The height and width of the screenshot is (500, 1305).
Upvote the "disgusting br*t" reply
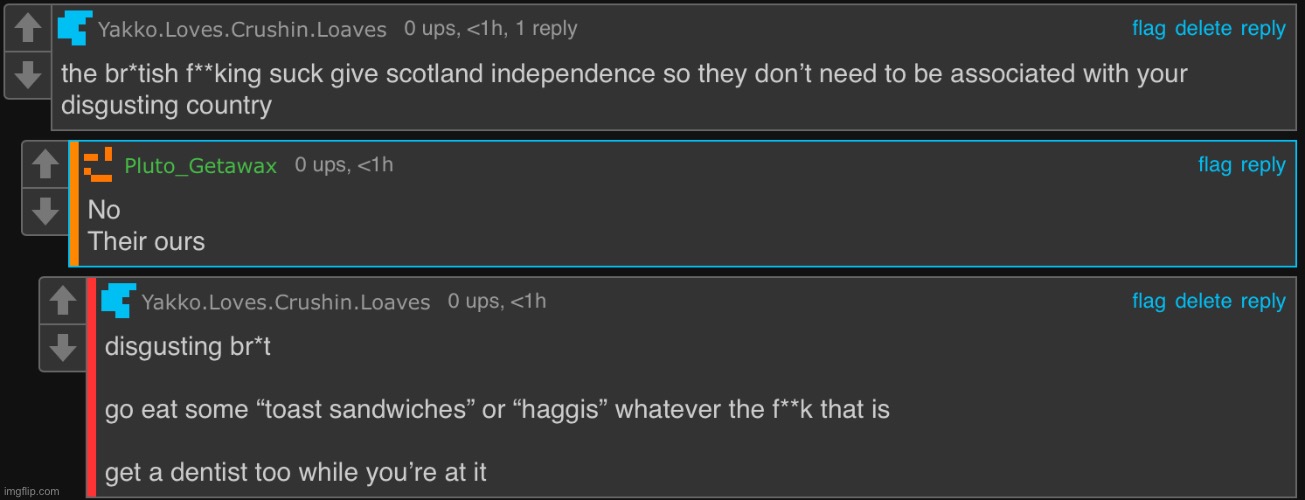(x=62, y=301)
